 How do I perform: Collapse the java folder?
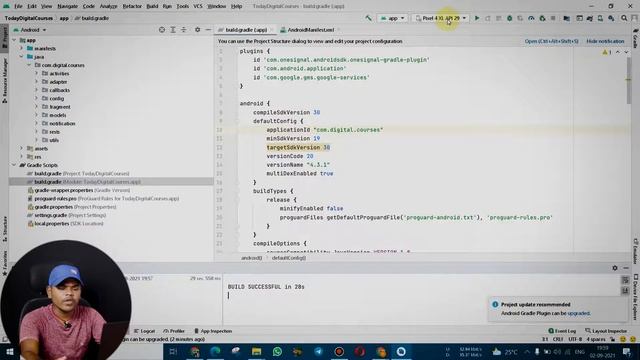tap(22, 57)
